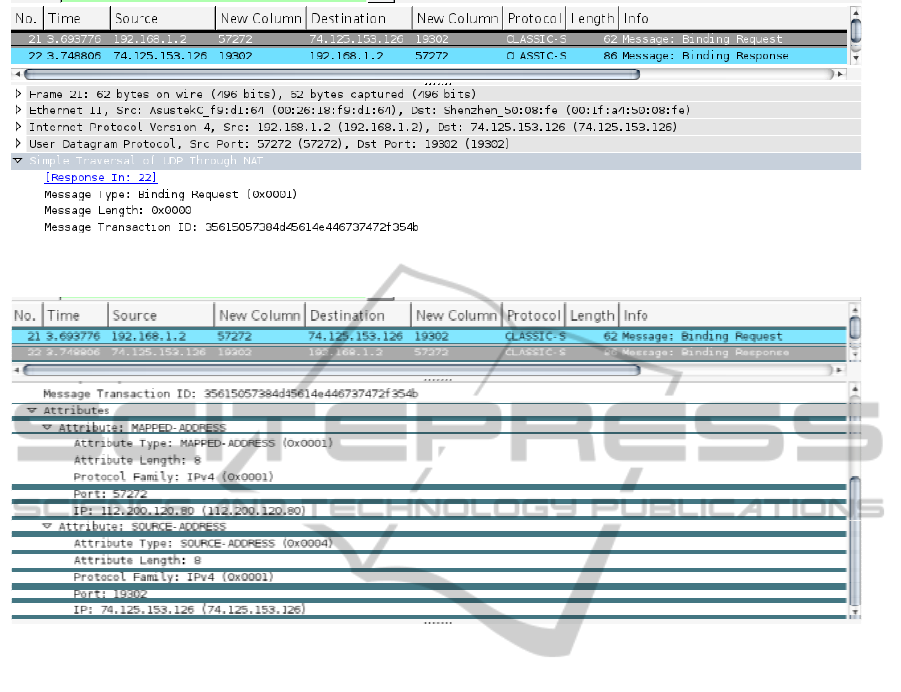Collapse the Attribute: SOURCE-ADDRESS node
Image resolution: width=901 pixels, height=692 pixels.
point(47,526)
